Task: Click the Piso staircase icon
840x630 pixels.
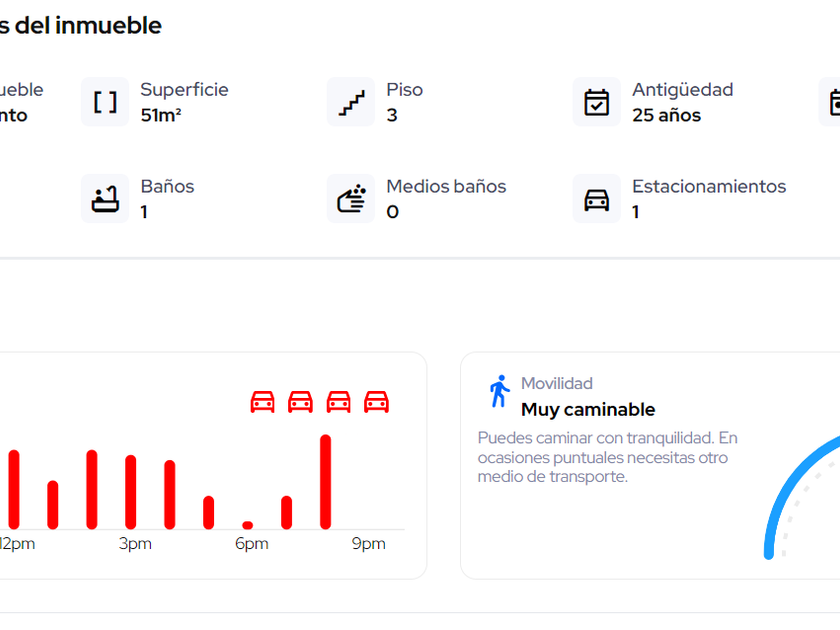Action: (351, 102)
